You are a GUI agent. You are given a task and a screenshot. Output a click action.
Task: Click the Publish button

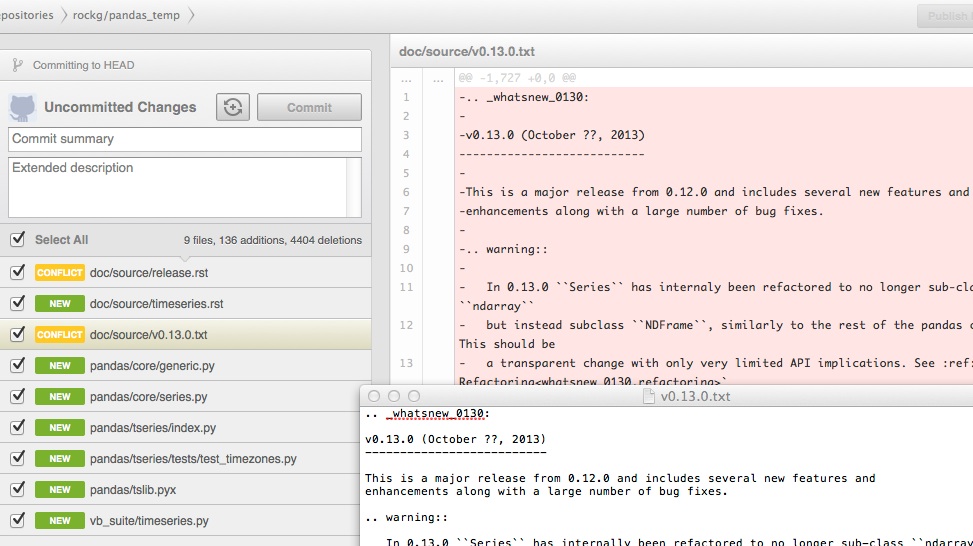[946, 16]
